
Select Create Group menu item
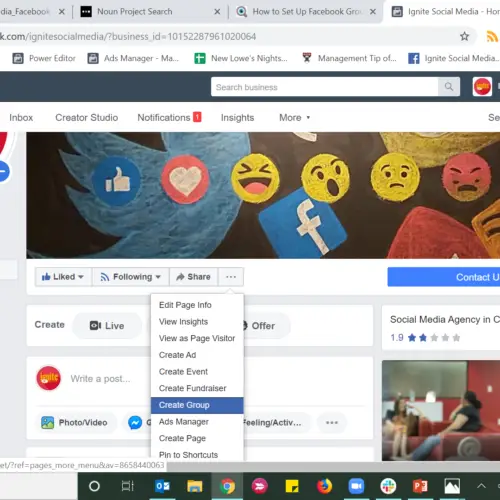pyautogui.click(x=197, y=405)
